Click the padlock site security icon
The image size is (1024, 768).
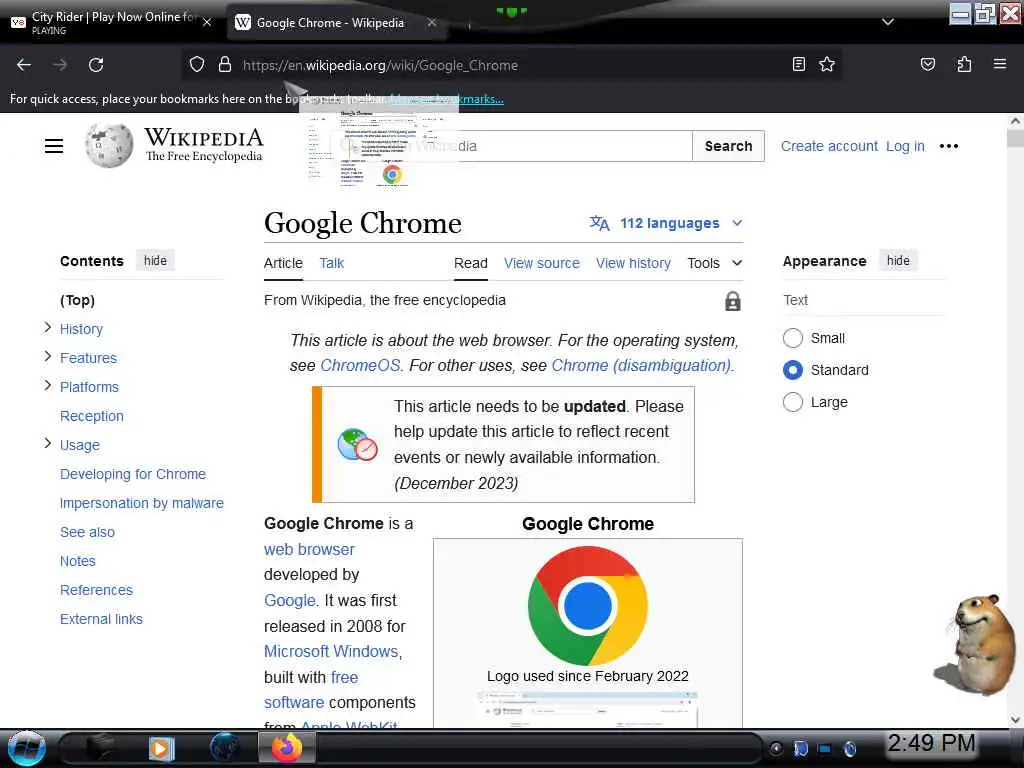(225, 65)
